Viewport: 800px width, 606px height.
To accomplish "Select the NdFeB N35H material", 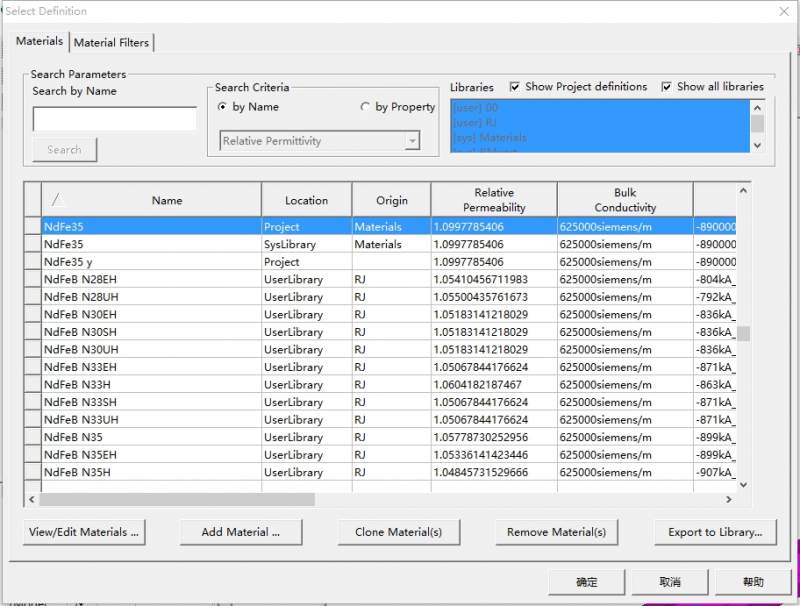I will pyautogui.click(x=389, y=472).
